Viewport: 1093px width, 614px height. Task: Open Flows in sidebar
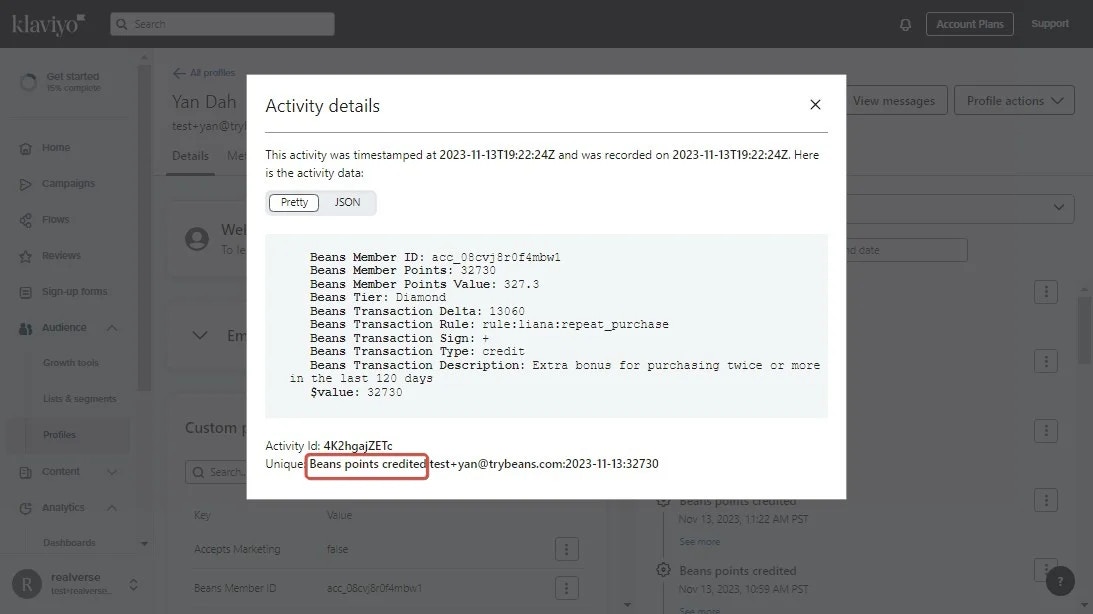(x=55, y=220)
